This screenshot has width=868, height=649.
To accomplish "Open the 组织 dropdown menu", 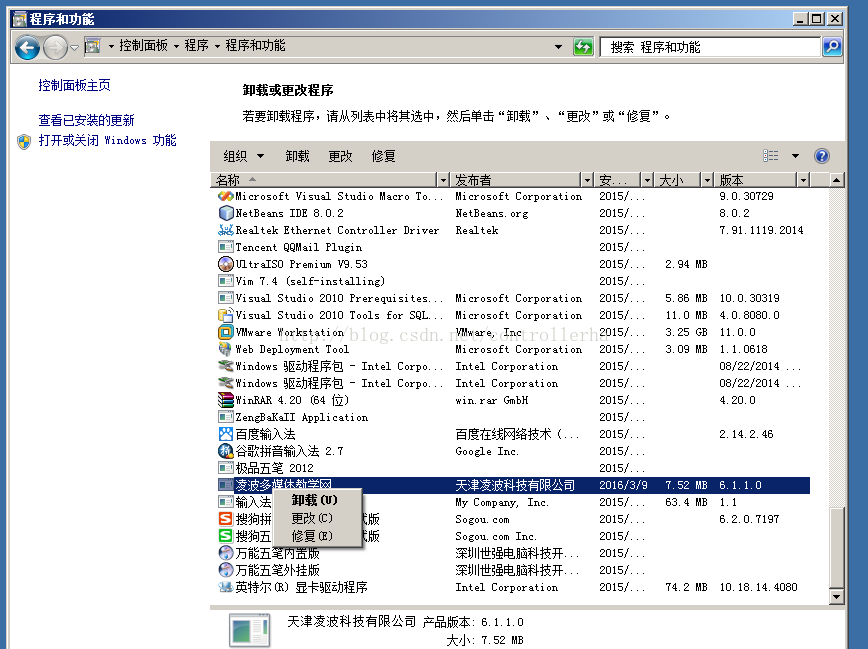I will click(243, 156).
